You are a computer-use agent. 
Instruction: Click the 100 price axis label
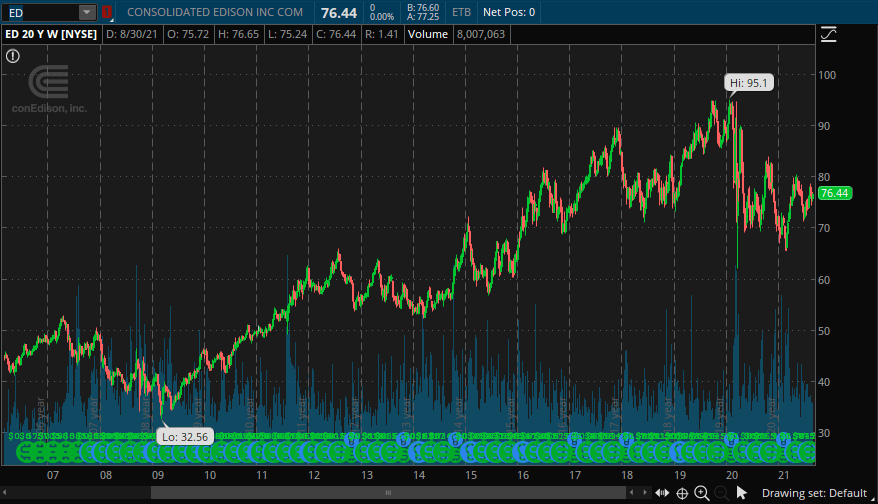(x=827, y=75)
